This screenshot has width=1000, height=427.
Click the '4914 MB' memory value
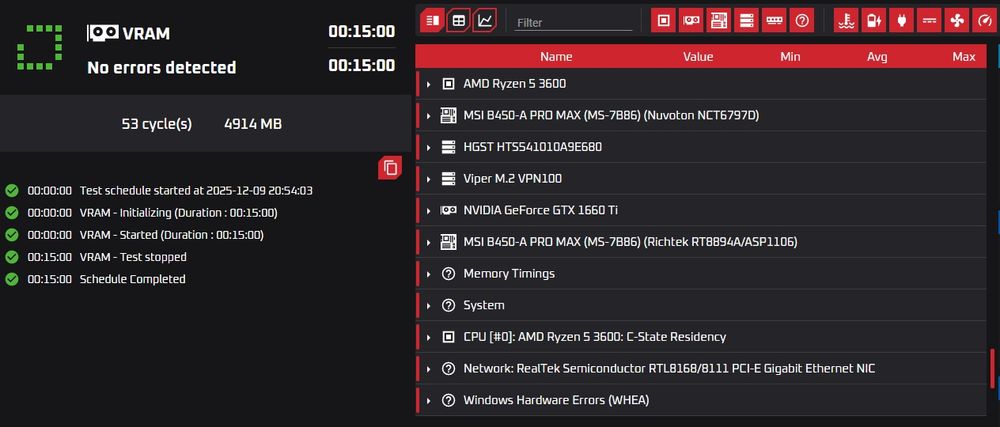[253, 124]
